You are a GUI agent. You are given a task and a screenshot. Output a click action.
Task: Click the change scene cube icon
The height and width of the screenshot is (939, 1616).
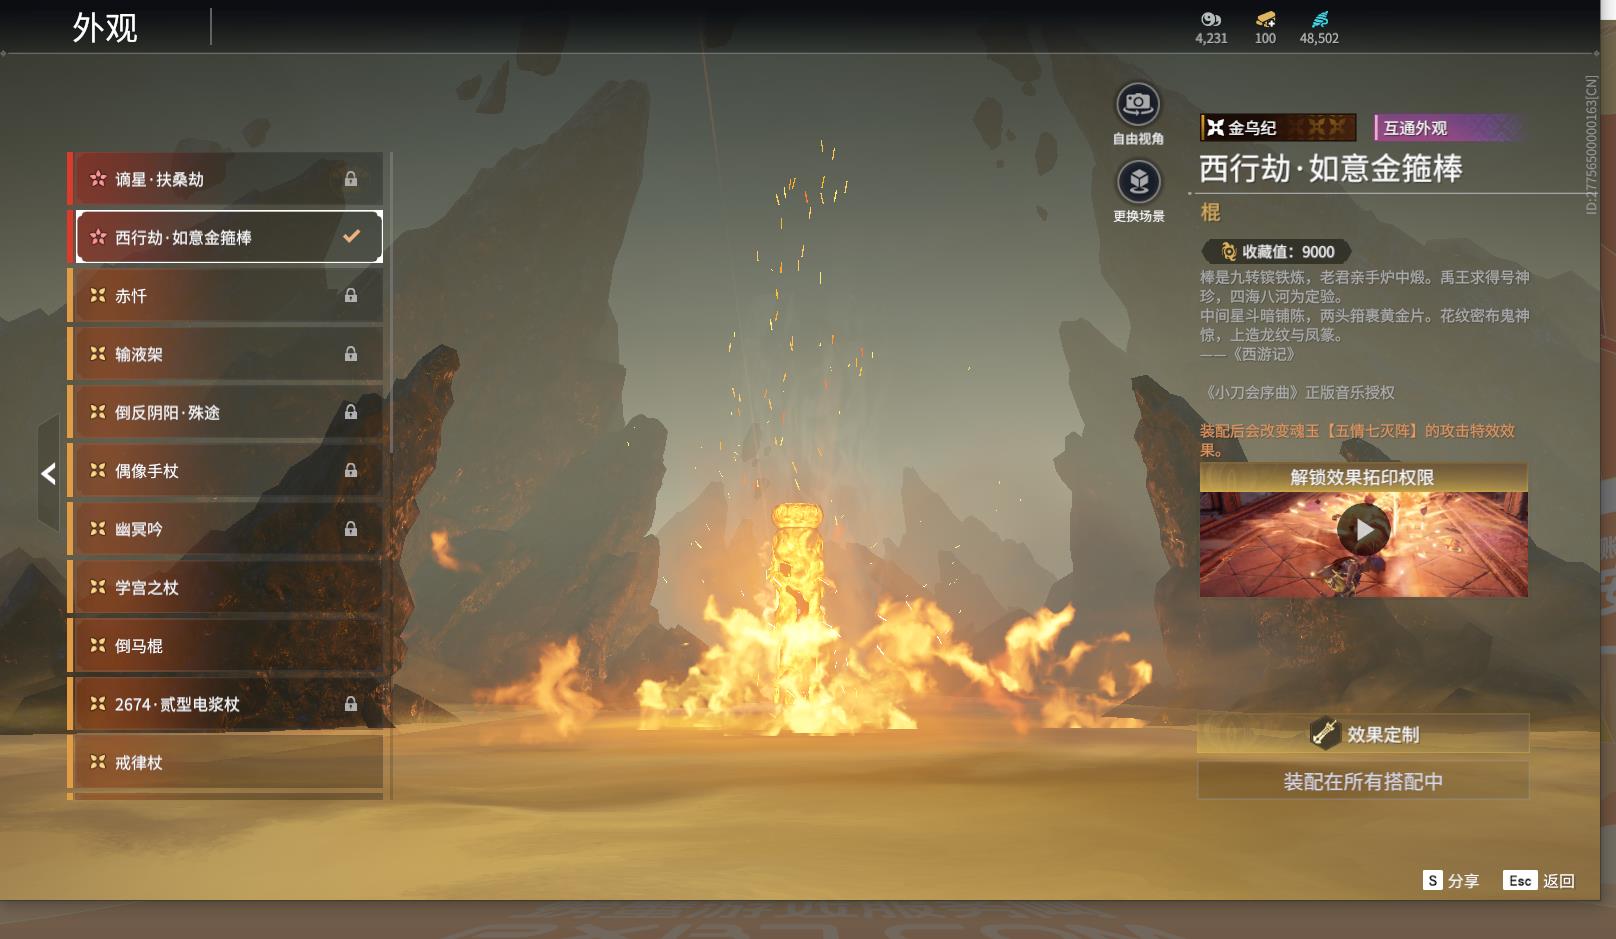click(x=1137, y=182)
